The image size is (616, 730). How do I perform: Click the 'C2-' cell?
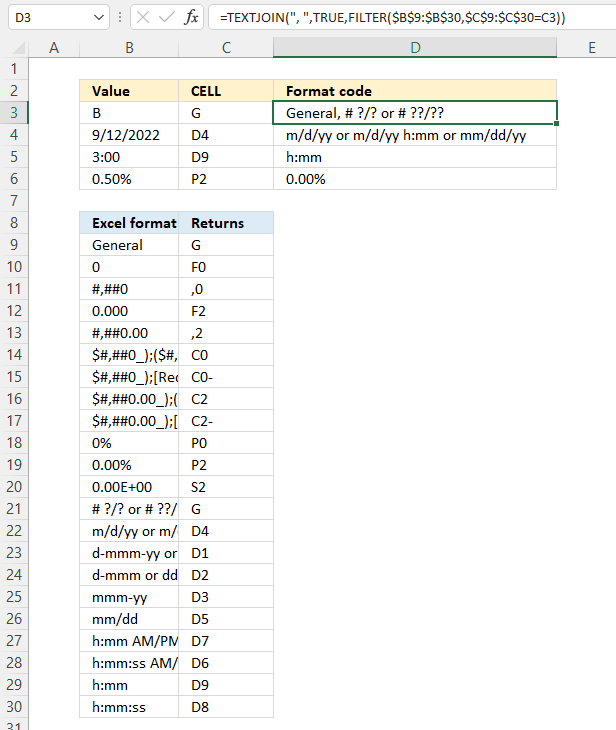pos(226,421)
